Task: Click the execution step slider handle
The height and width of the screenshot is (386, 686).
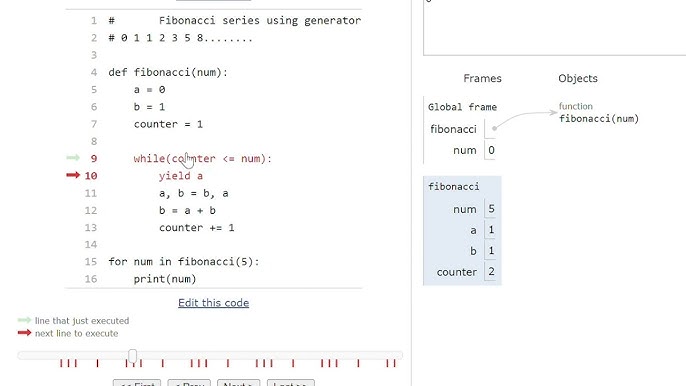Action: pyautogui.click(x=133, y=356)
